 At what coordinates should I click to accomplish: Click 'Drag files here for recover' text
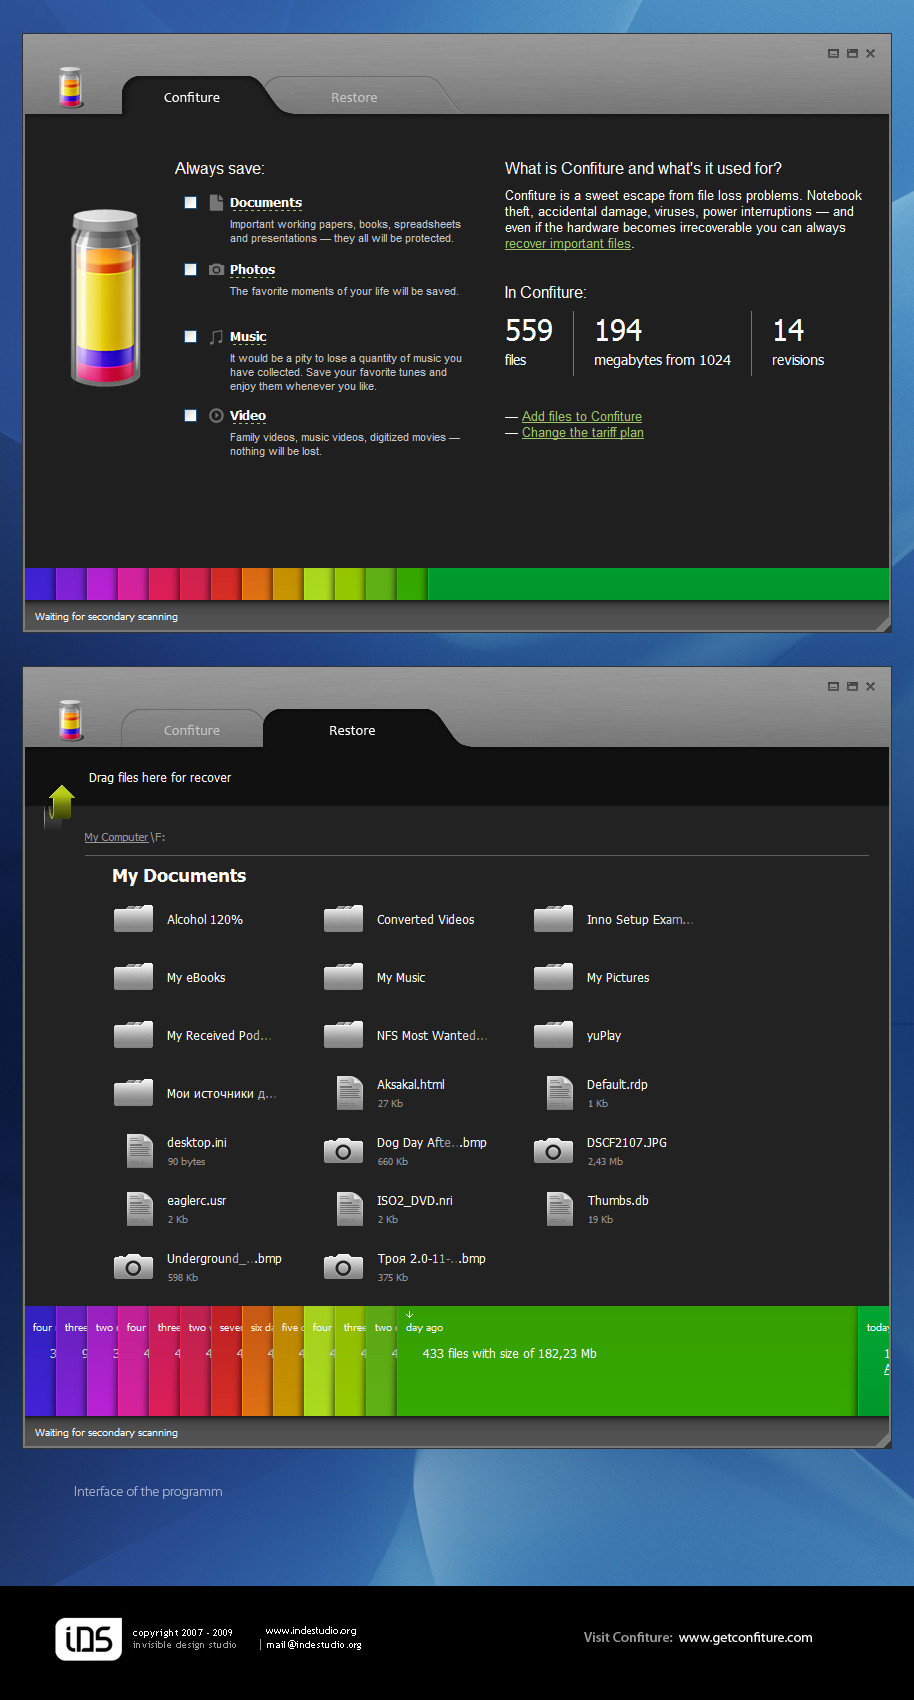(160, 778)
